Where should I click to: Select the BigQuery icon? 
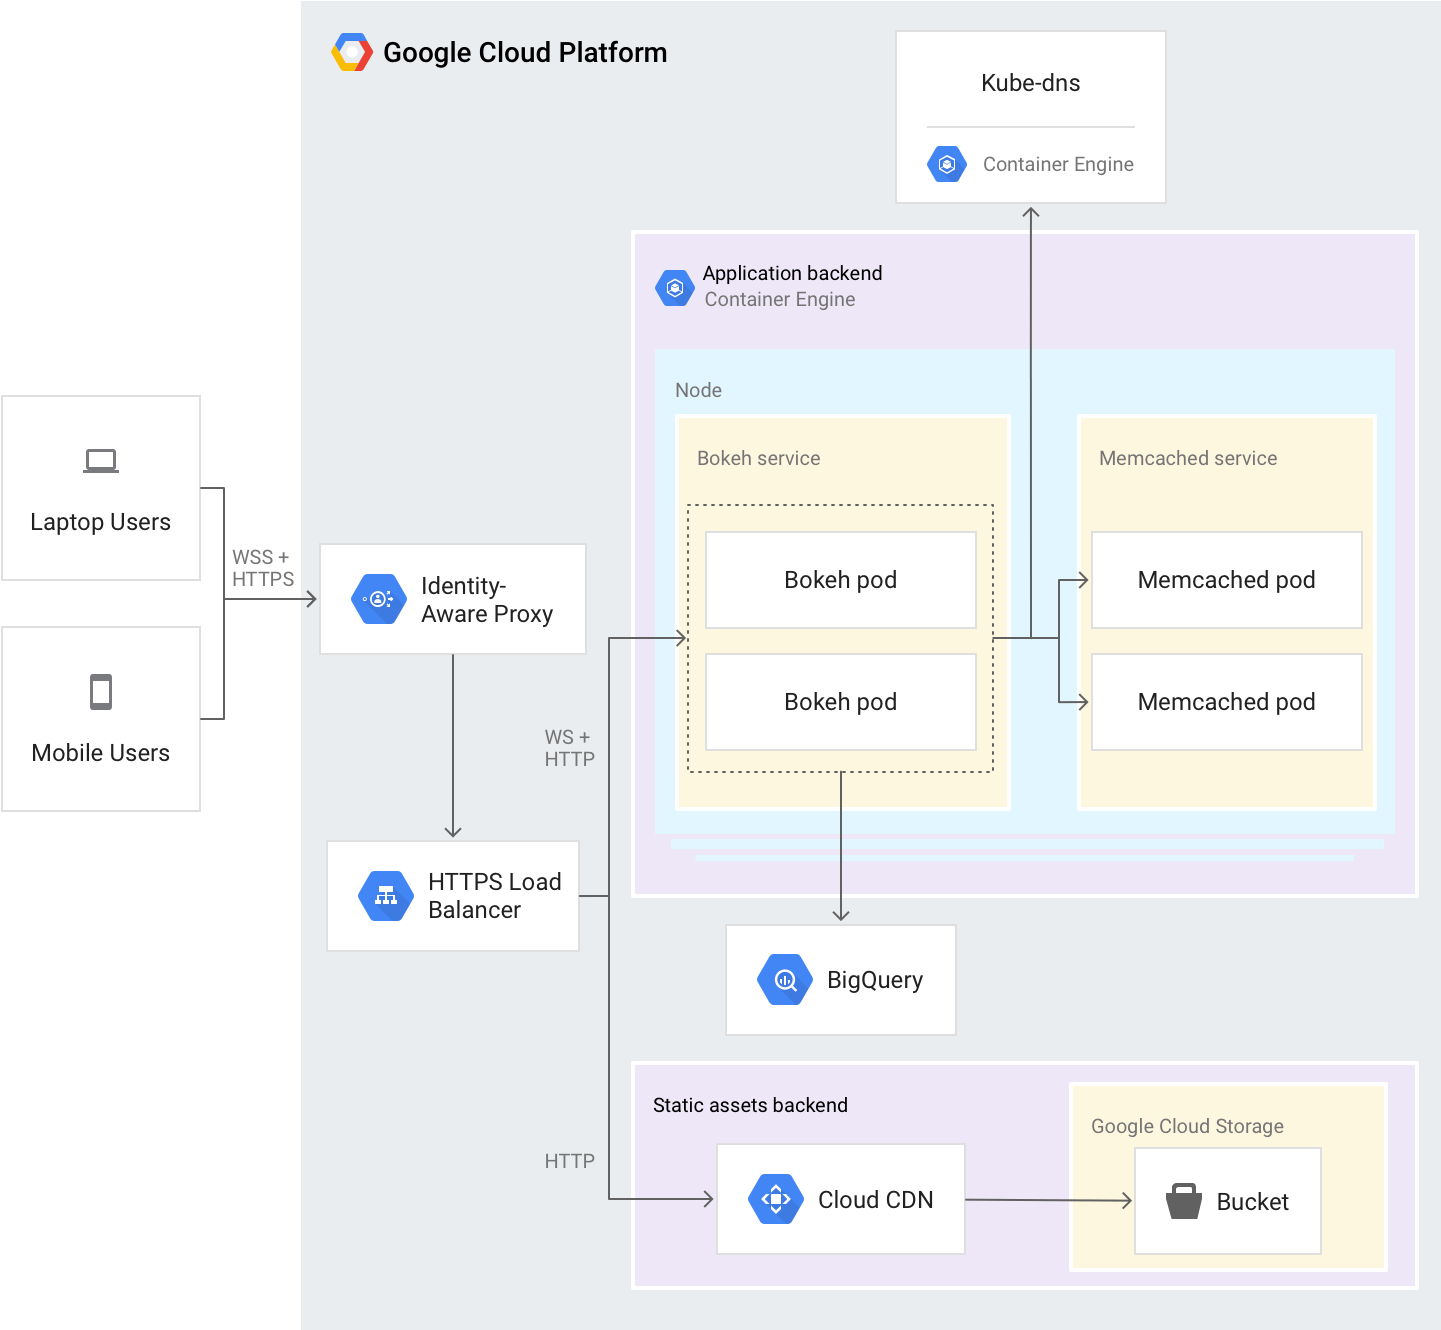pyautogui.click(x=785, y=980)
